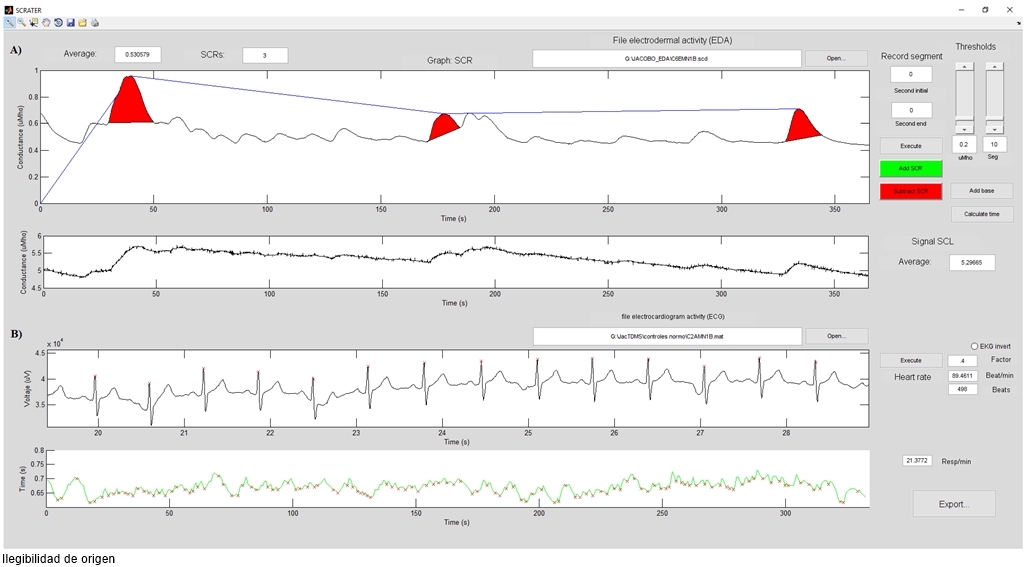
Task: Click the Second initial input field
Action: coord(911,74)
